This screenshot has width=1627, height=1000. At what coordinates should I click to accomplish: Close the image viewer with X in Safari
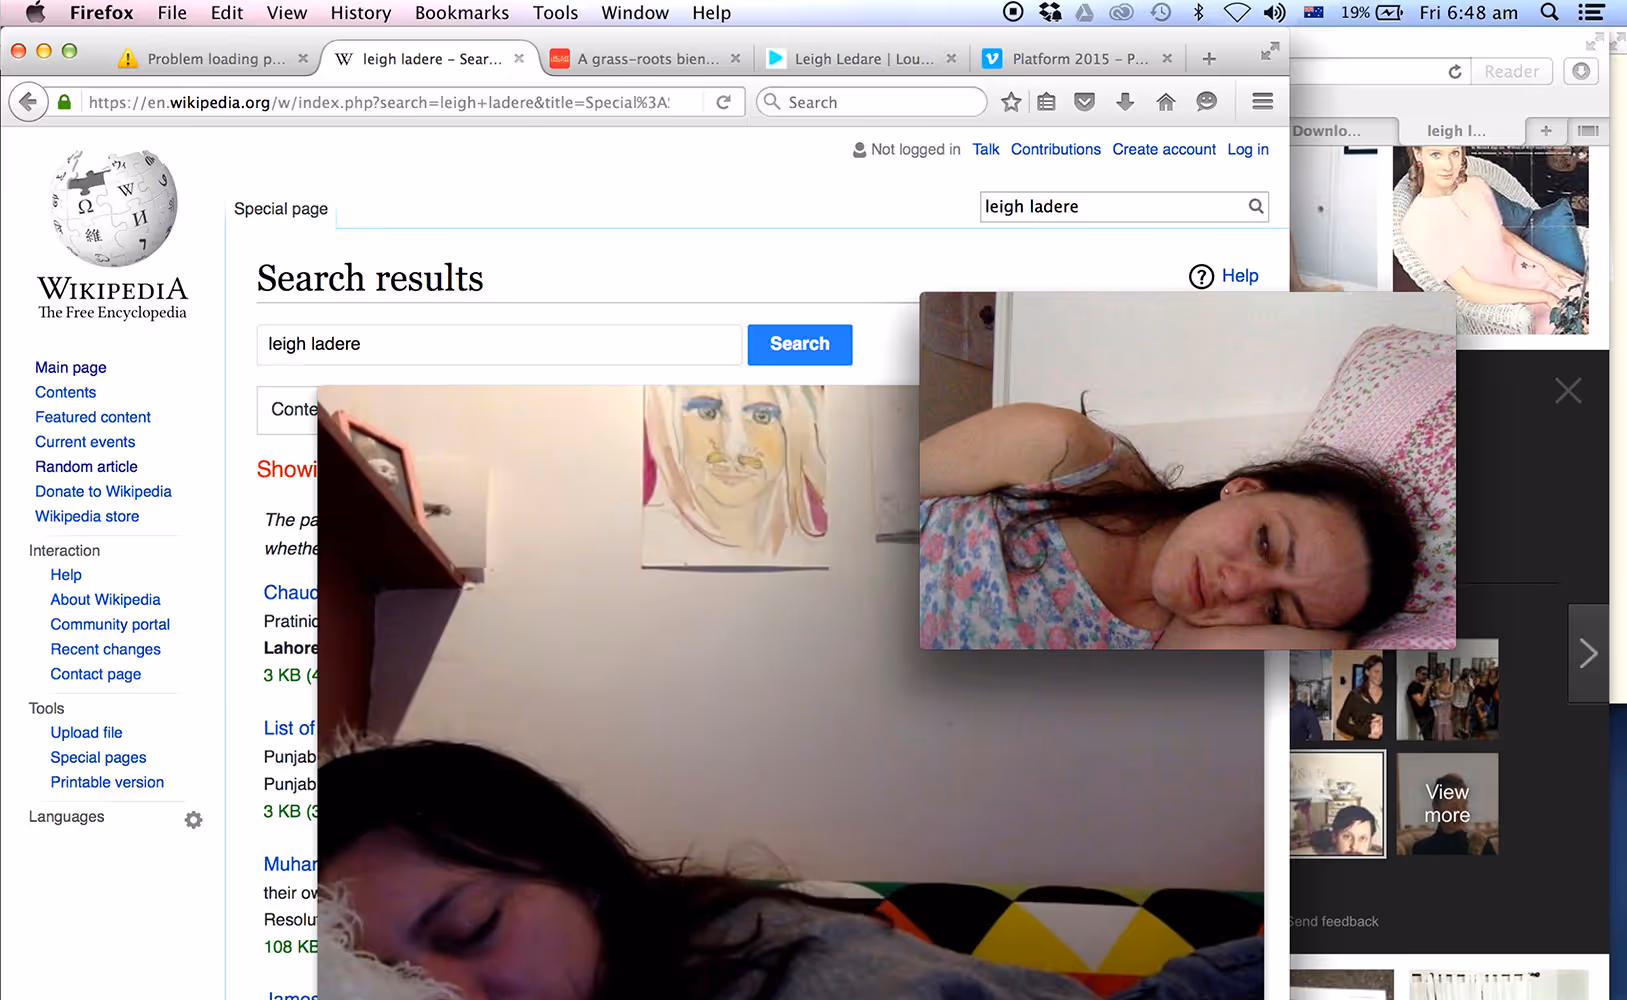coord(1568,390)
